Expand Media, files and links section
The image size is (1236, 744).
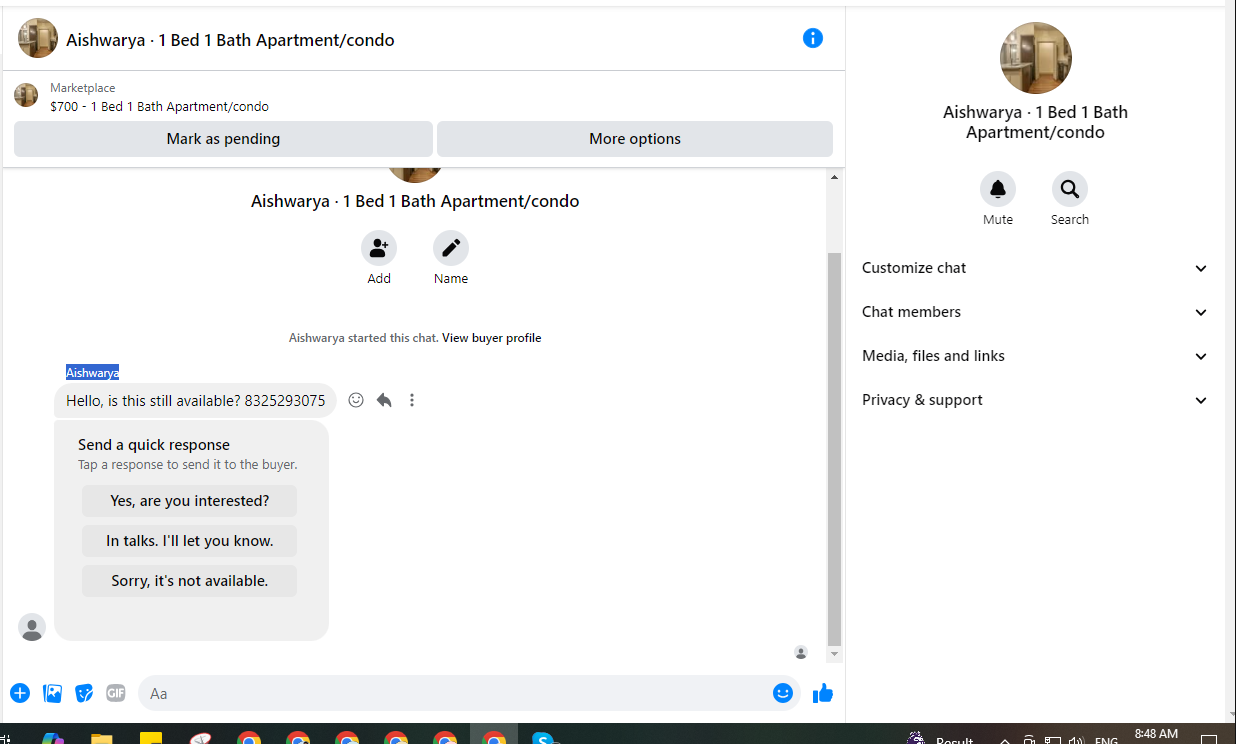point(1035,356)
